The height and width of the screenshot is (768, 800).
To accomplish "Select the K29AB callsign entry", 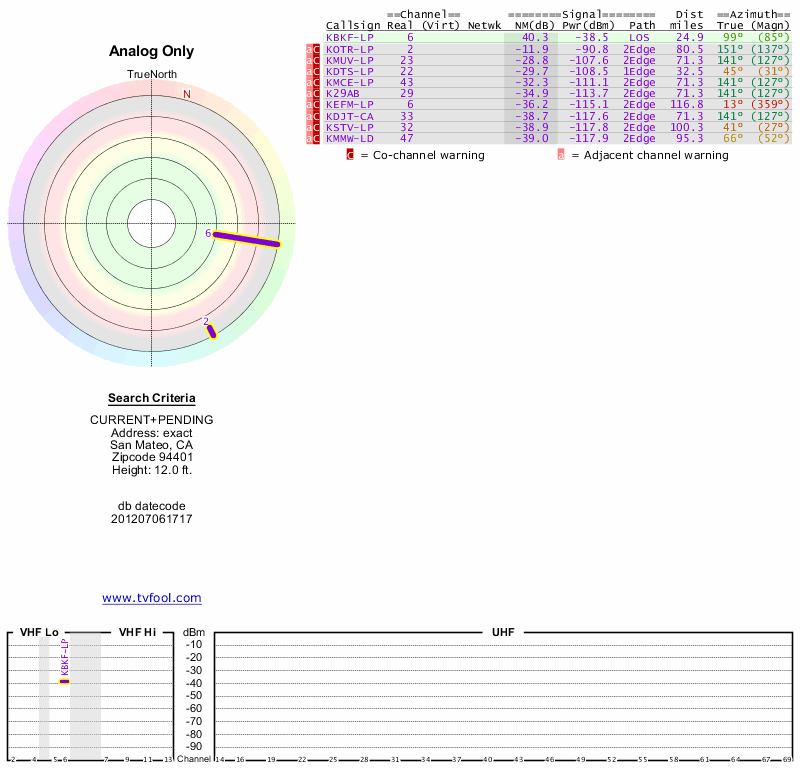I will [343, 93].
